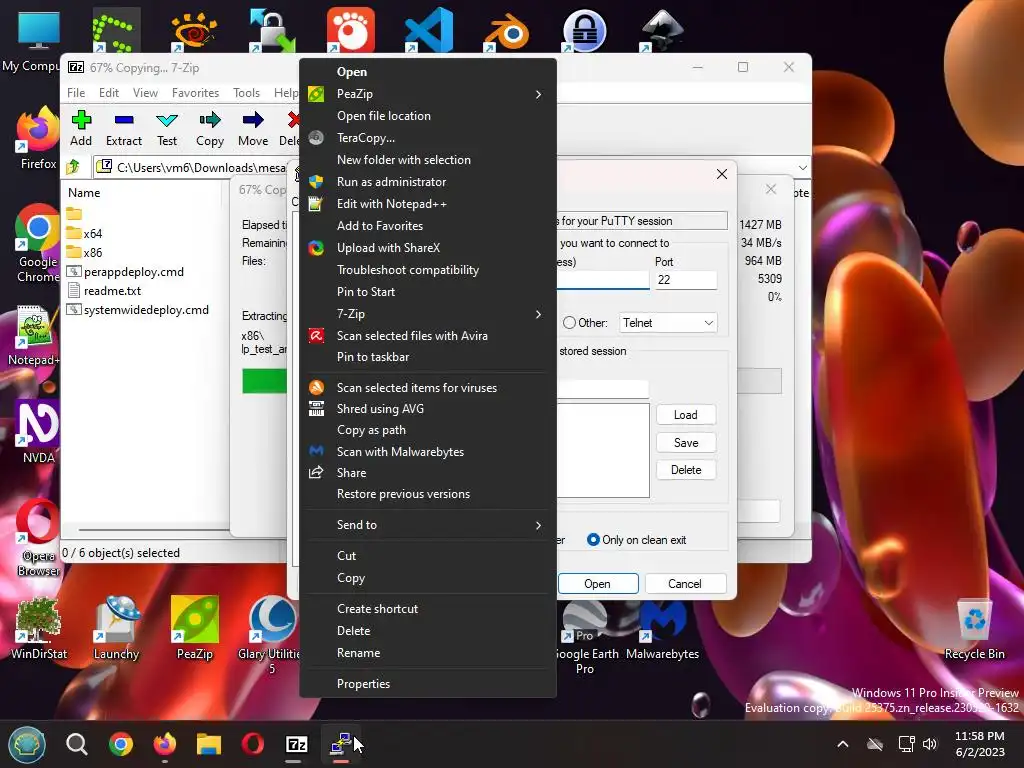Select the x86 folder in 7-Zip
The image size is (1024, 768).
click(85, 253)
